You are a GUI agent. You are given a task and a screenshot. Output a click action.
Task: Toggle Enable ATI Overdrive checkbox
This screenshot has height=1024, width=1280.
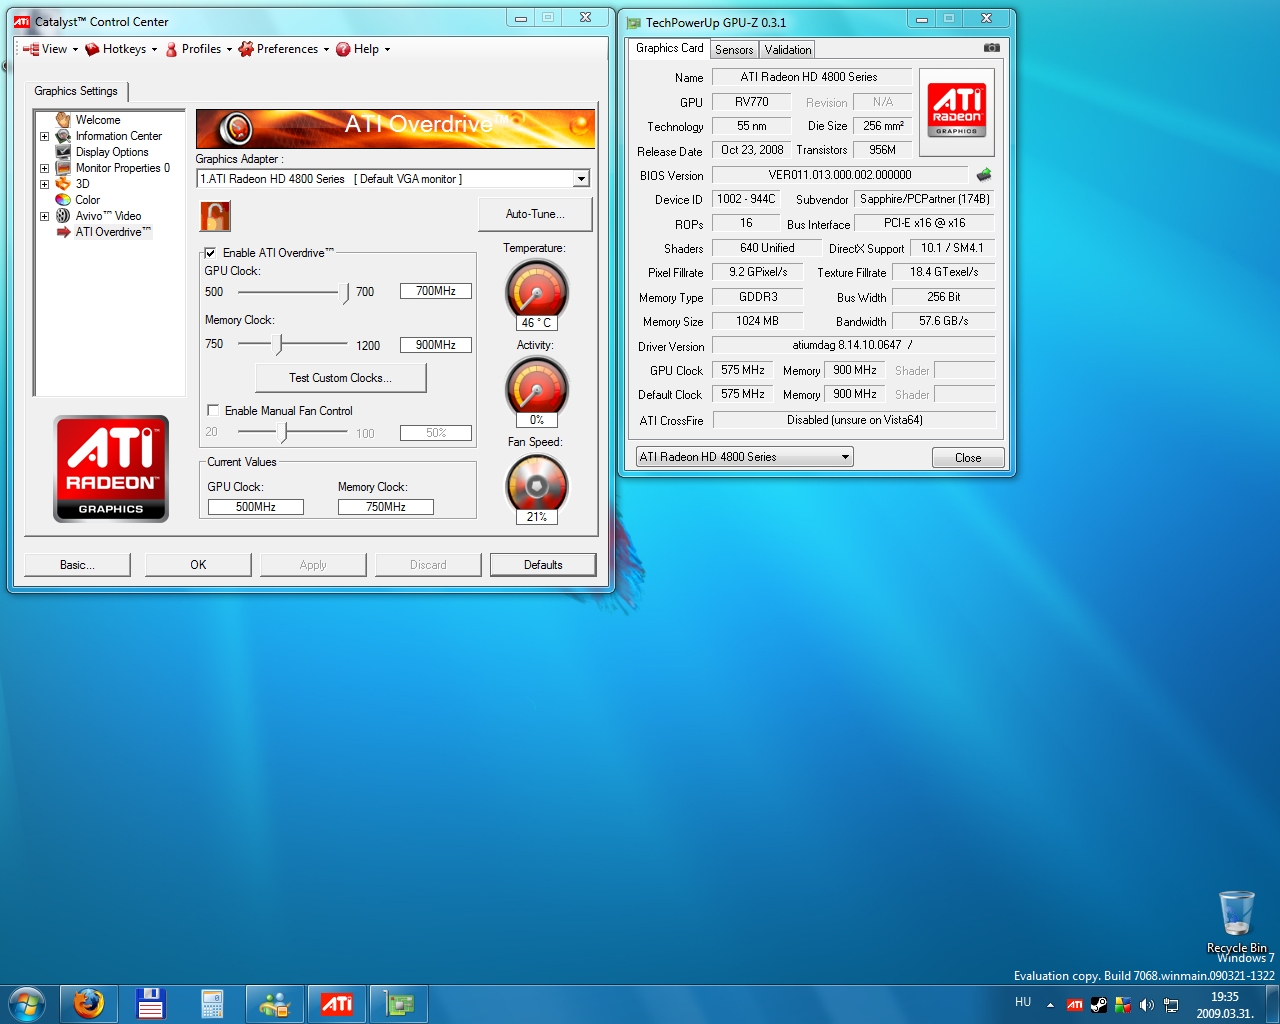[211, 253]
